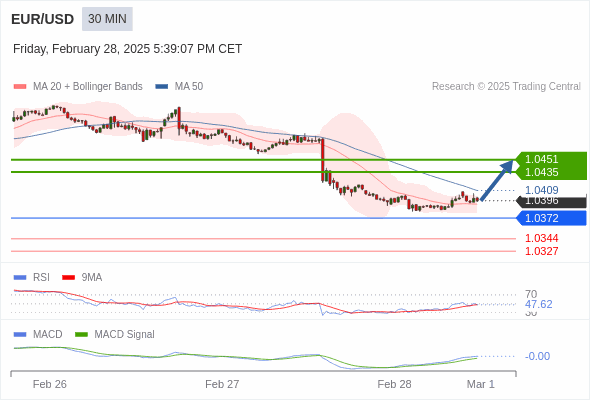Click the red 1.0344 support level
The width and height of the screenshot is (590, 400).
click(x=541, y=238)
